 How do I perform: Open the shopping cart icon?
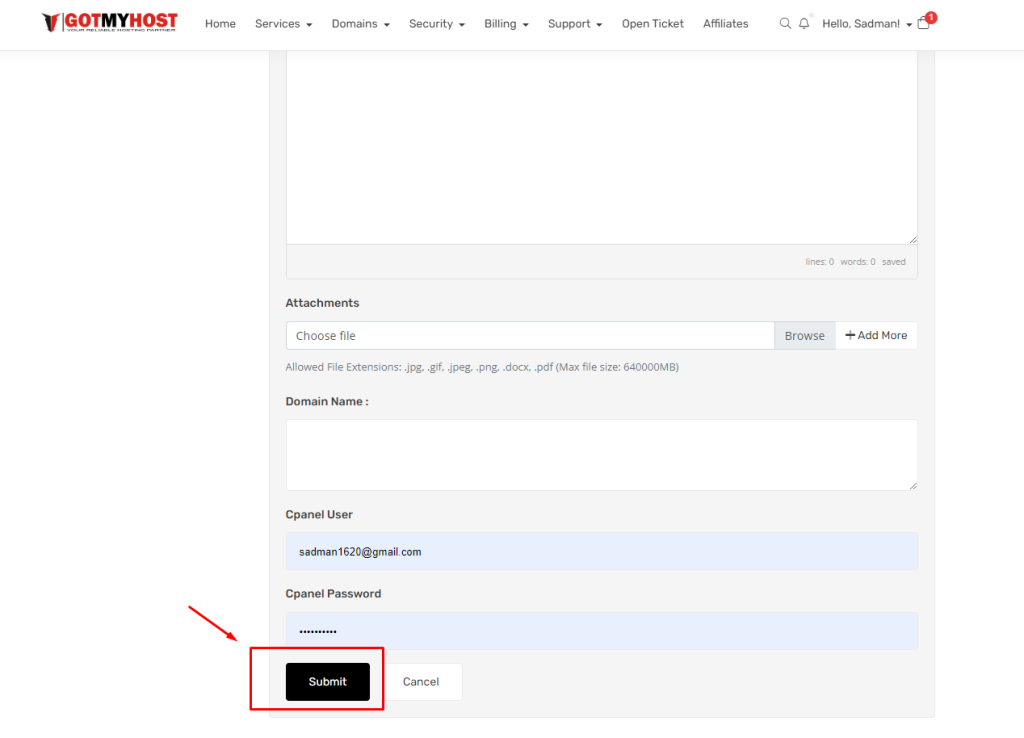coord(923,23)
